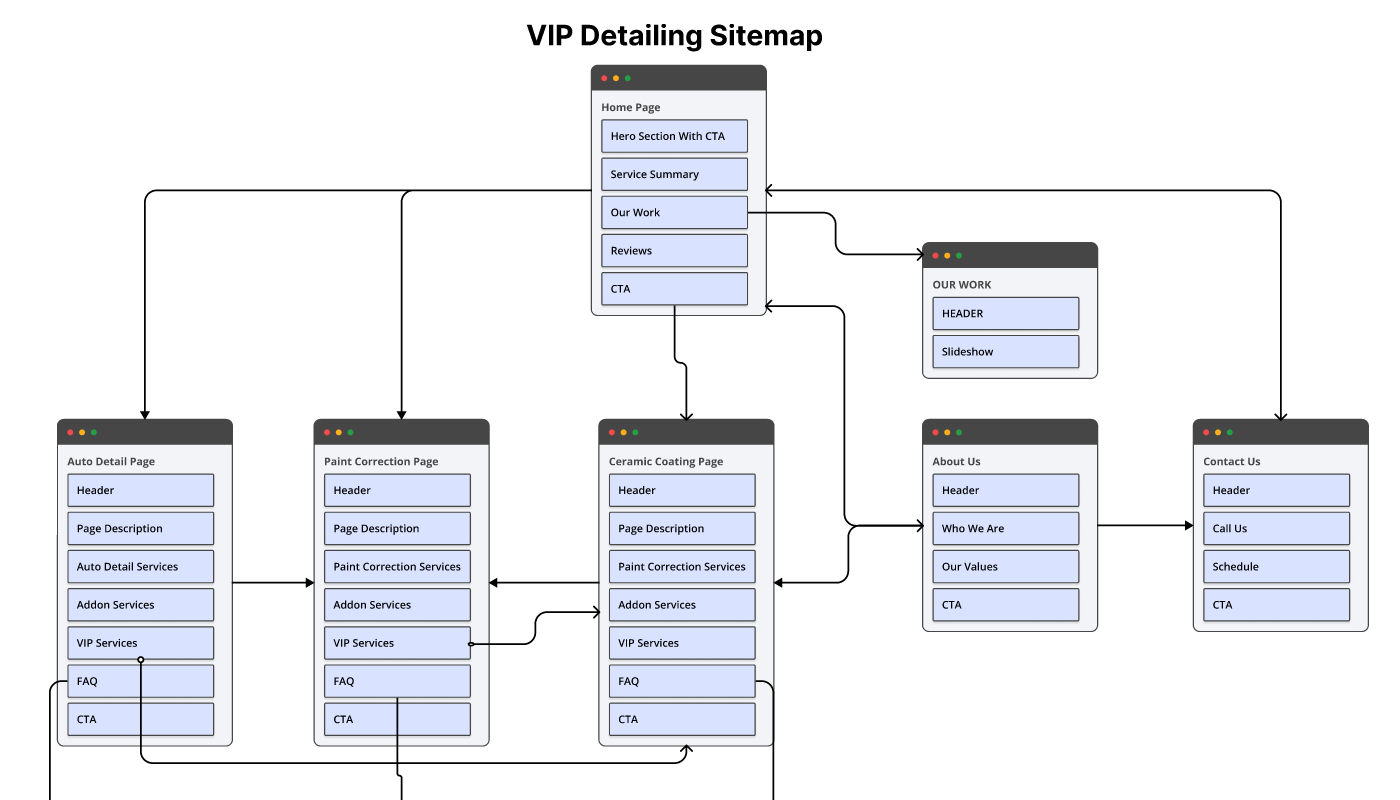Click the VIP Detailing Sitemap title
Image resolution: width=1400 pixels, height=800 pixels.
[x=675, y=36]
